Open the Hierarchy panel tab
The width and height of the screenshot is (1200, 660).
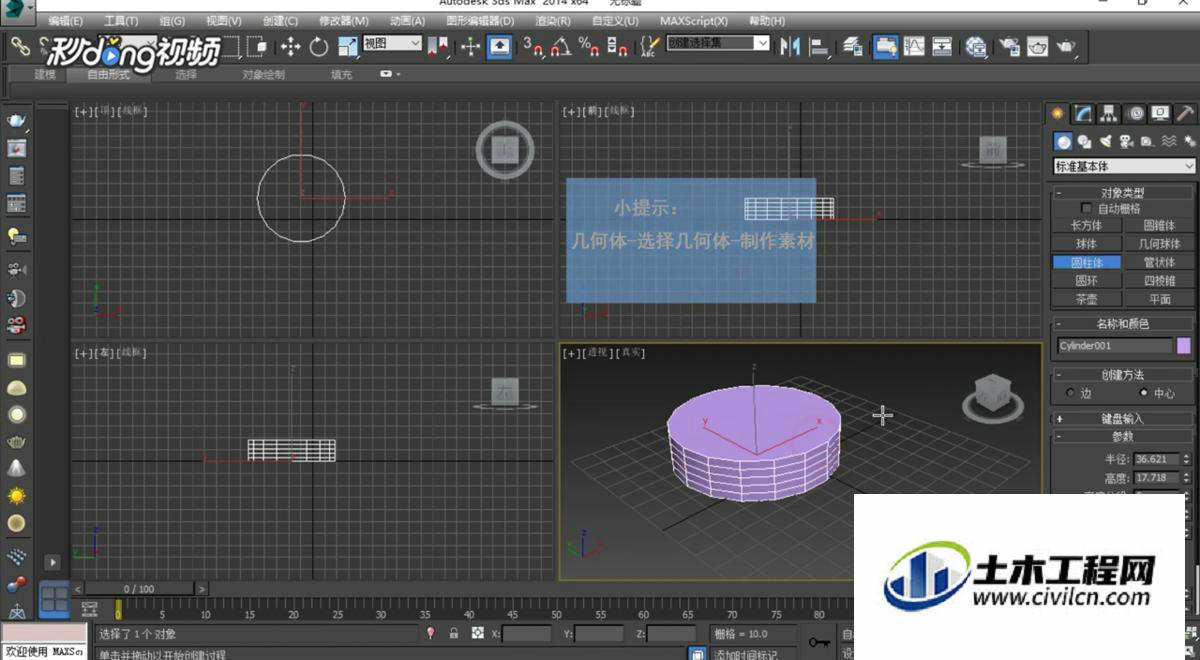coord(1108,113)
